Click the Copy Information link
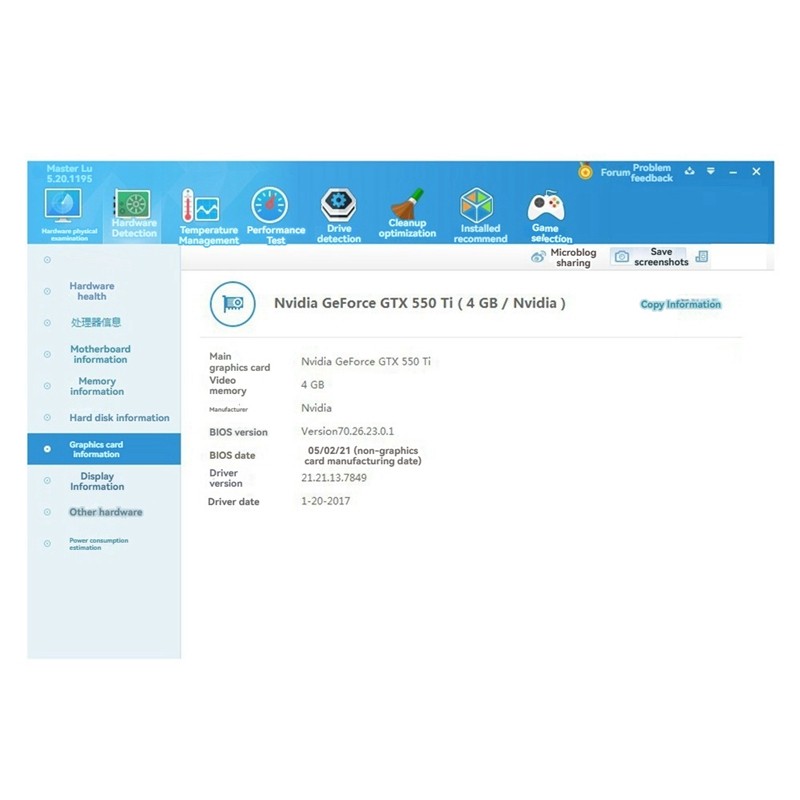The width and height of the screenshot is (800, 800). 680,304
